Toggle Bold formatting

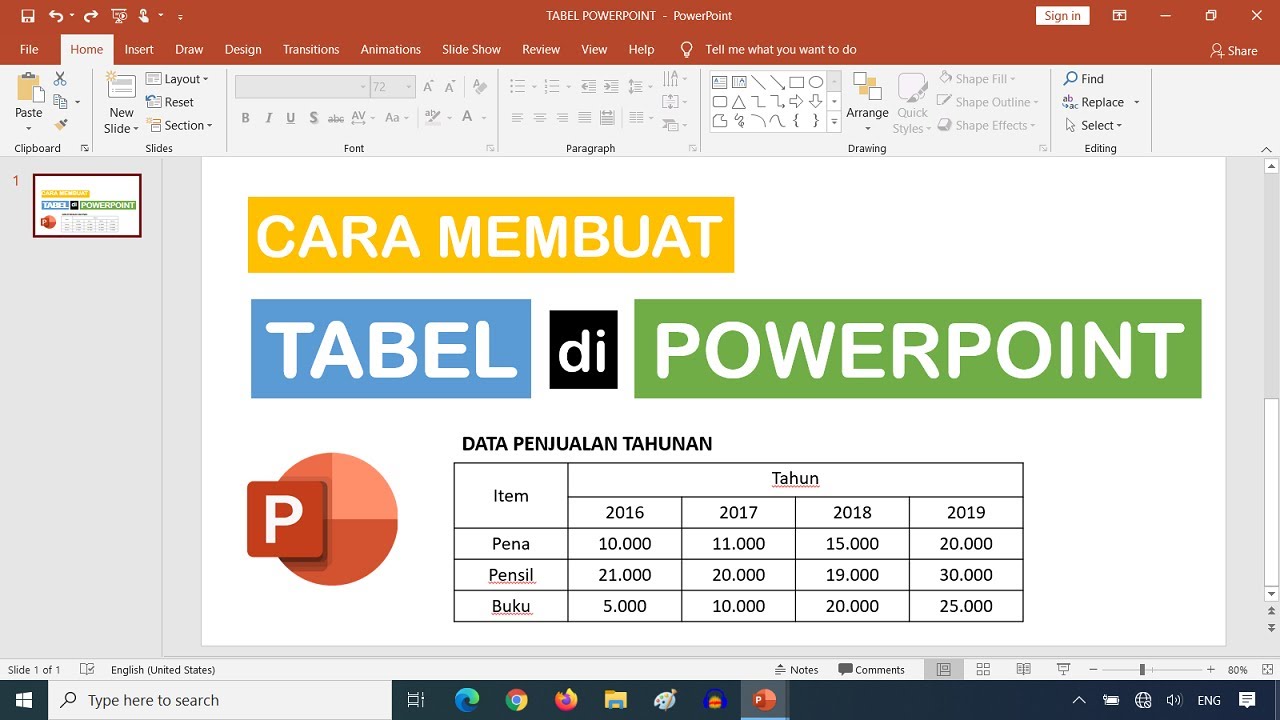pos(245,118)
